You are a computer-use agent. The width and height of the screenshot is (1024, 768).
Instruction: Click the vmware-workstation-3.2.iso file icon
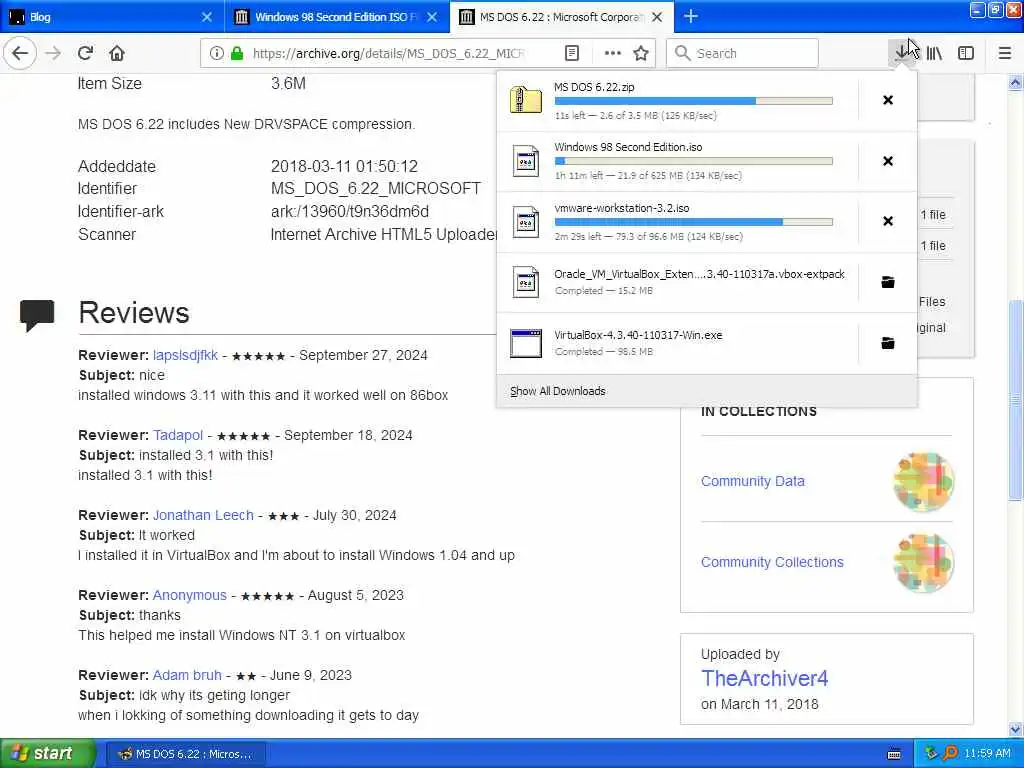pyautogui.click(x=526, y=221)
